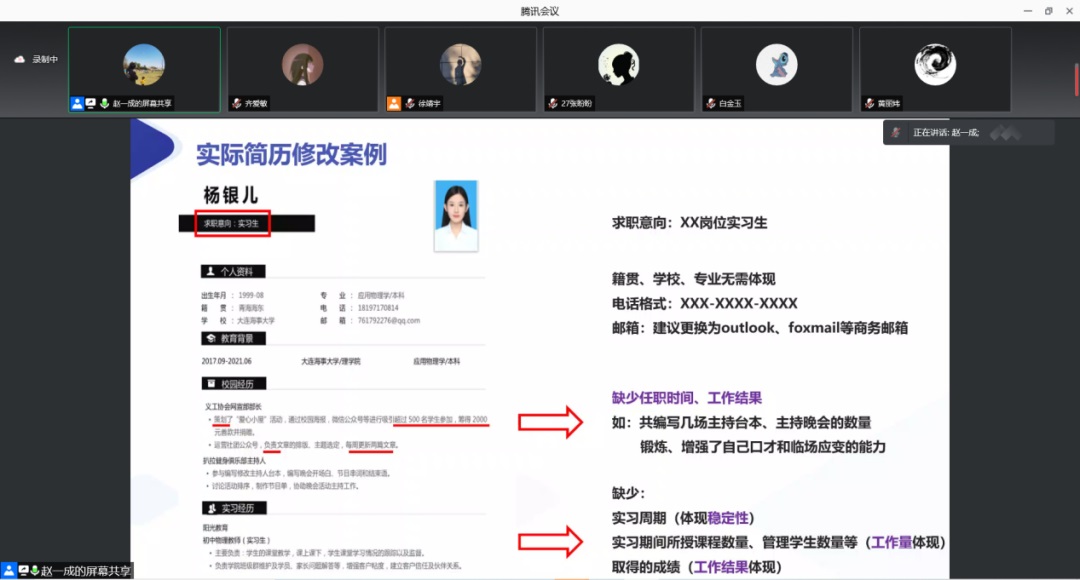Screen dimensions: 1080x580
Task: Select 黄丽纬's participant avatar
Action: coord(934,65)
